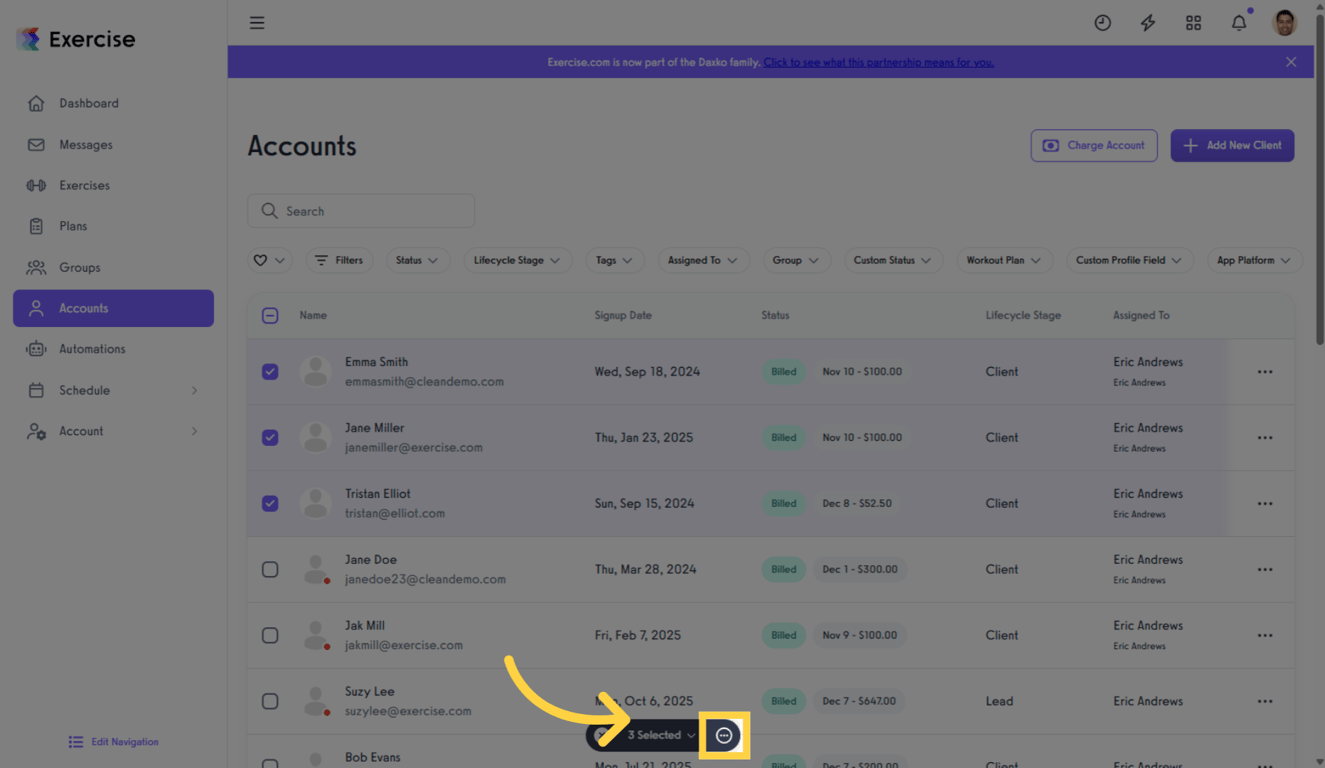Expand the Assigned To filter

[704, 260]
